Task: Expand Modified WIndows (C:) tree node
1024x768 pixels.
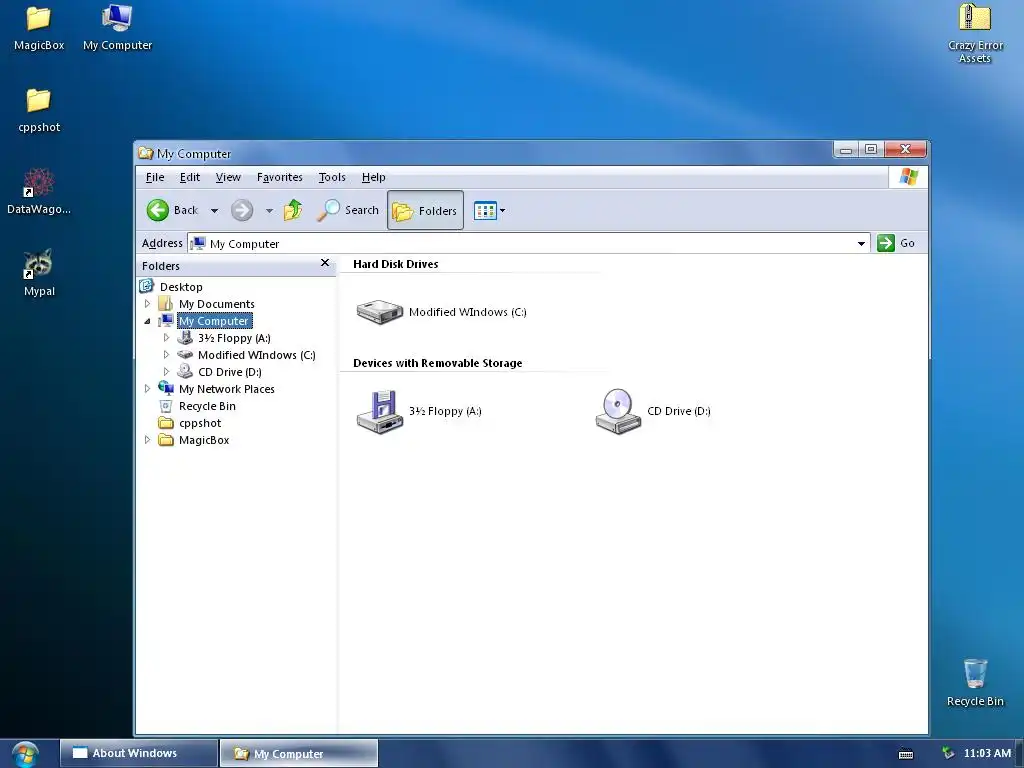Action: point(167,355)
